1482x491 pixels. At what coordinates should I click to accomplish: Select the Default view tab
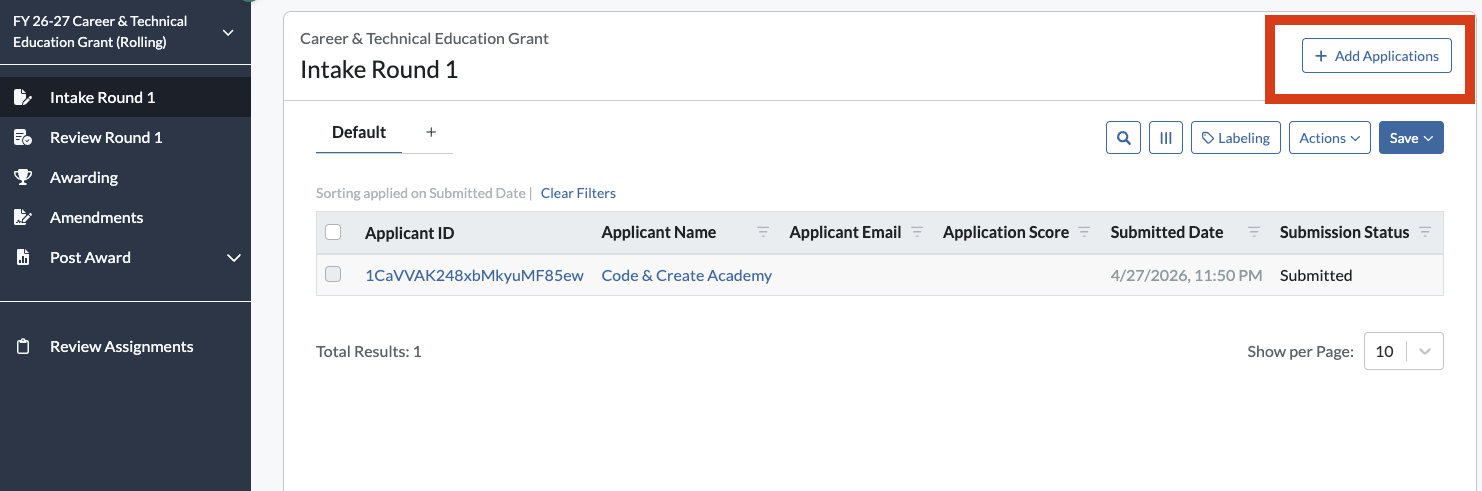click(359, 132)
